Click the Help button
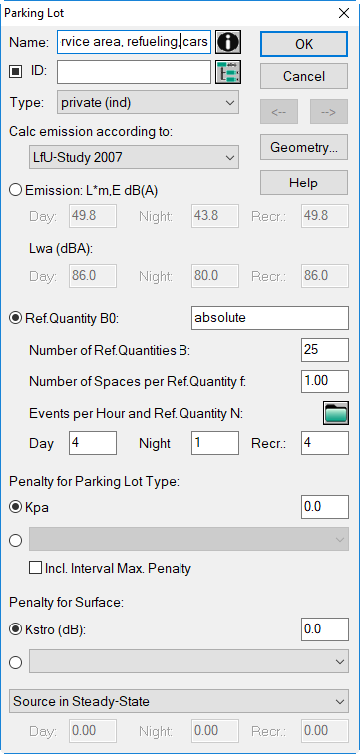Image resolution: width=360 pixels, height=754 pixels. pyautogui.click(x=304, y=183)
